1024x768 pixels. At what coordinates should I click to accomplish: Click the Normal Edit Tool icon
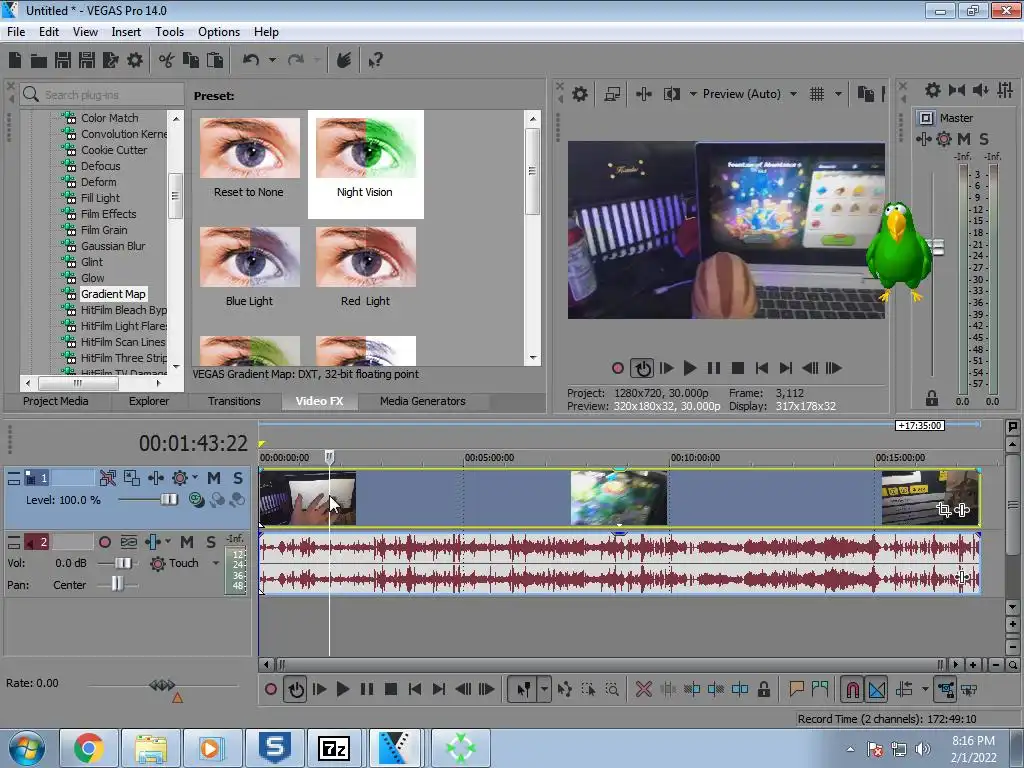tap(524, 689)
